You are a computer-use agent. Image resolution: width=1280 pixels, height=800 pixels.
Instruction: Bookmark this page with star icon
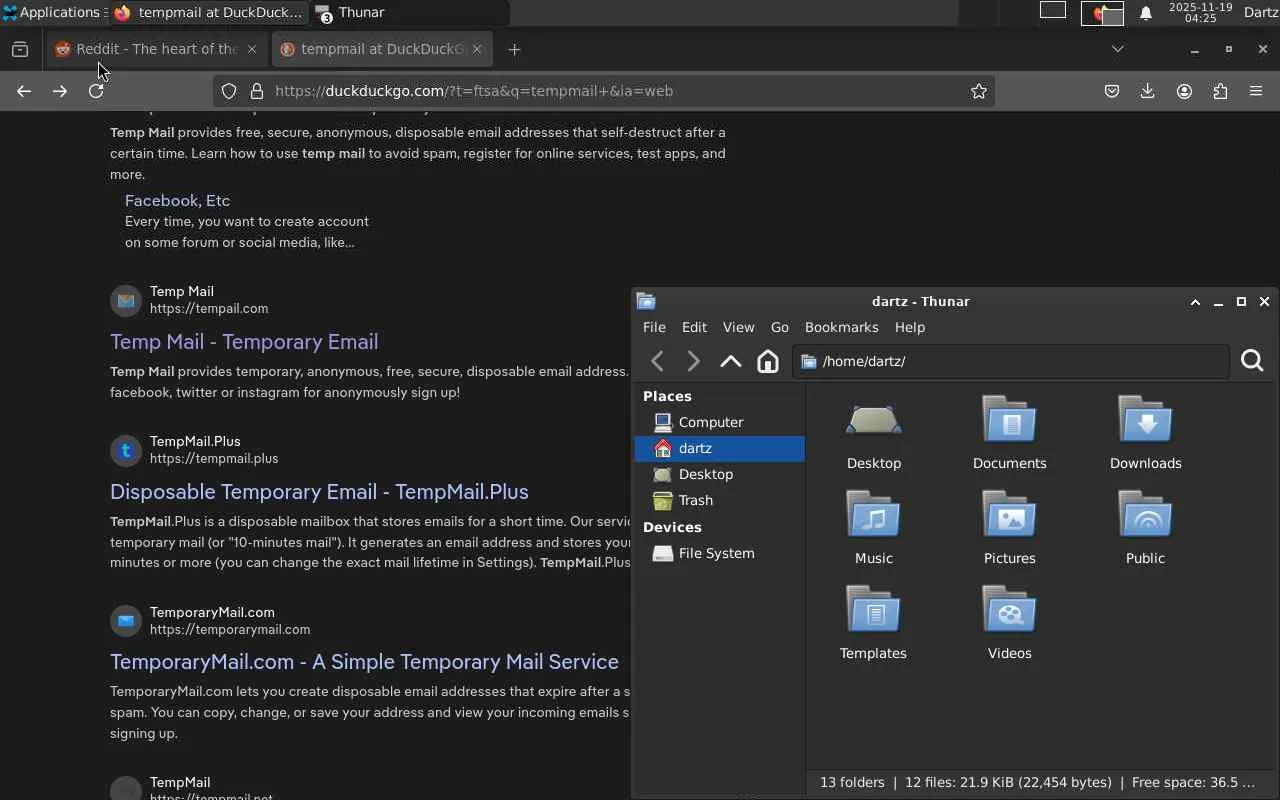tap(979, 91)
